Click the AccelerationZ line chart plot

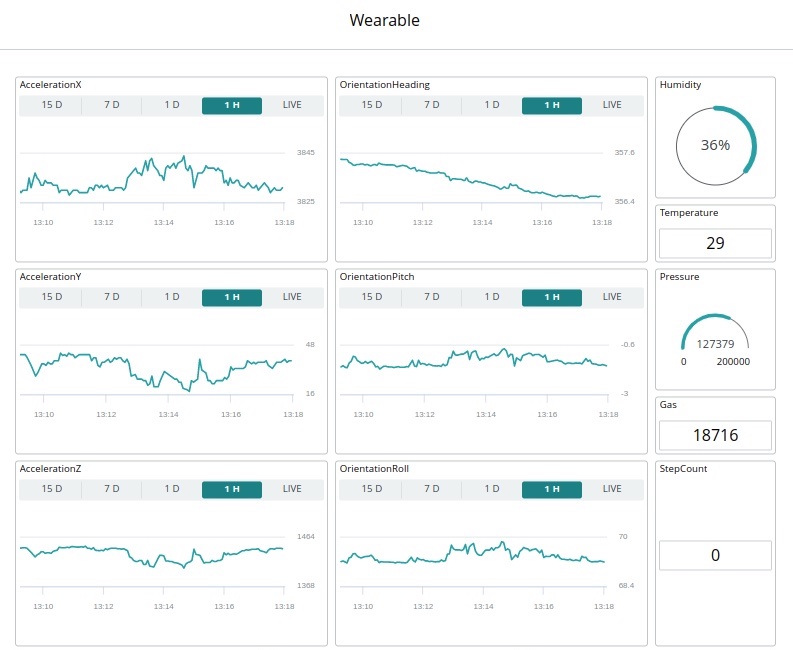152,561
